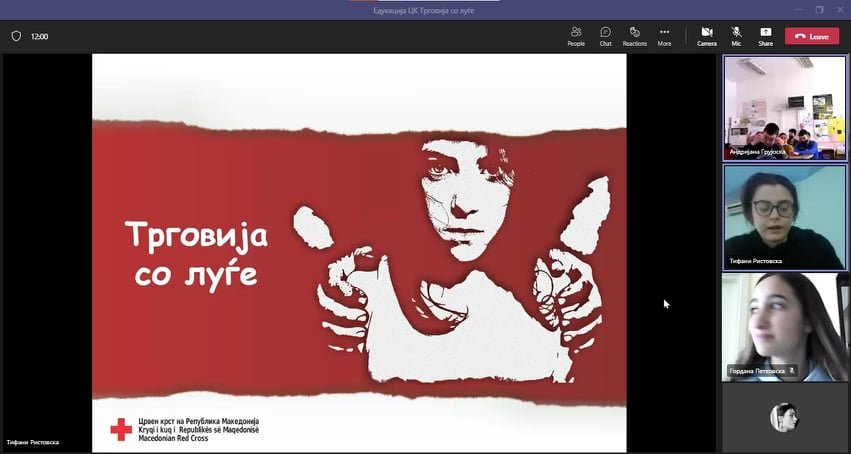Viewport: 851px width, 454px height.
Task: Toggle the Camera on or off
Action: pos(706,36)
